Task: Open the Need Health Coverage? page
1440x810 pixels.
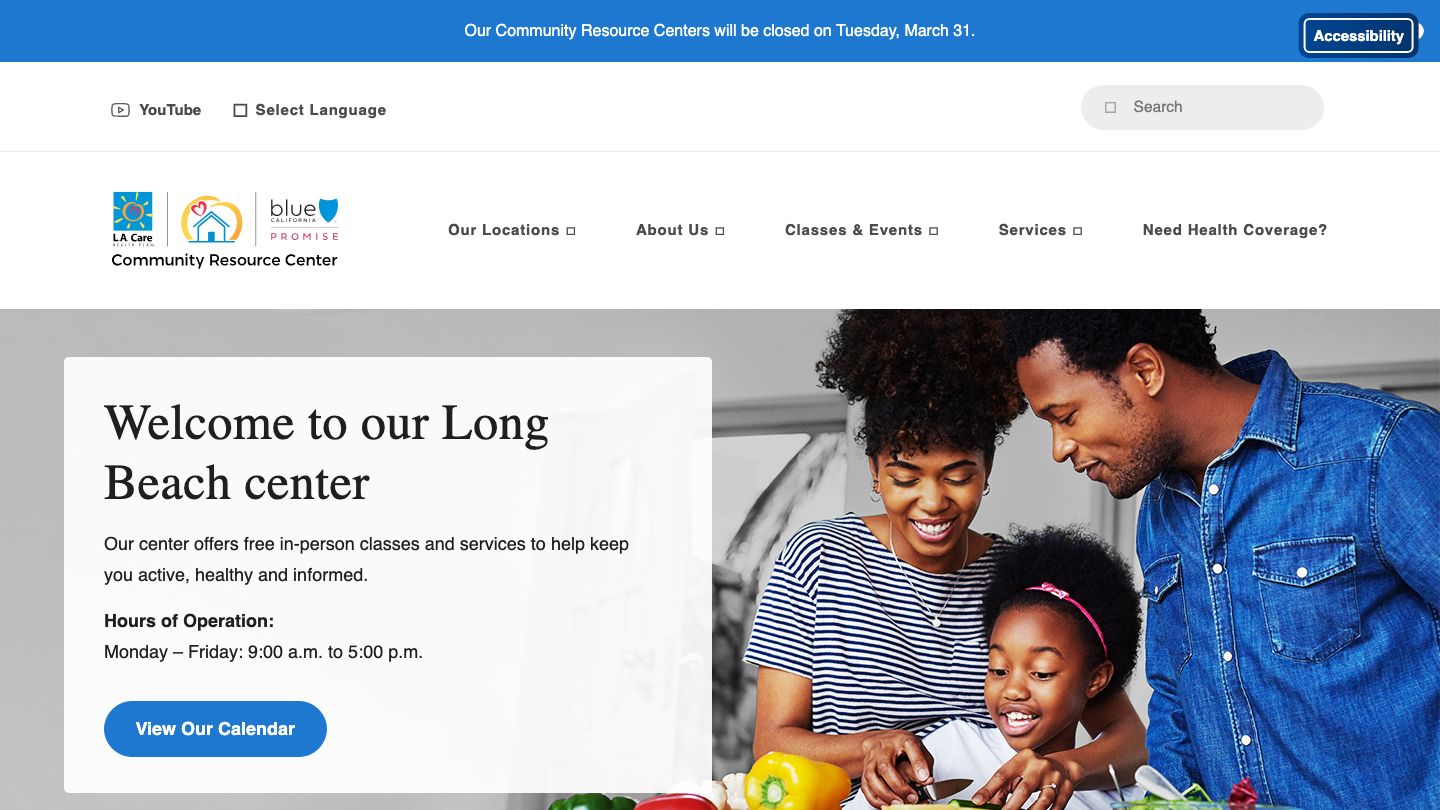Action: point(1235,230)
